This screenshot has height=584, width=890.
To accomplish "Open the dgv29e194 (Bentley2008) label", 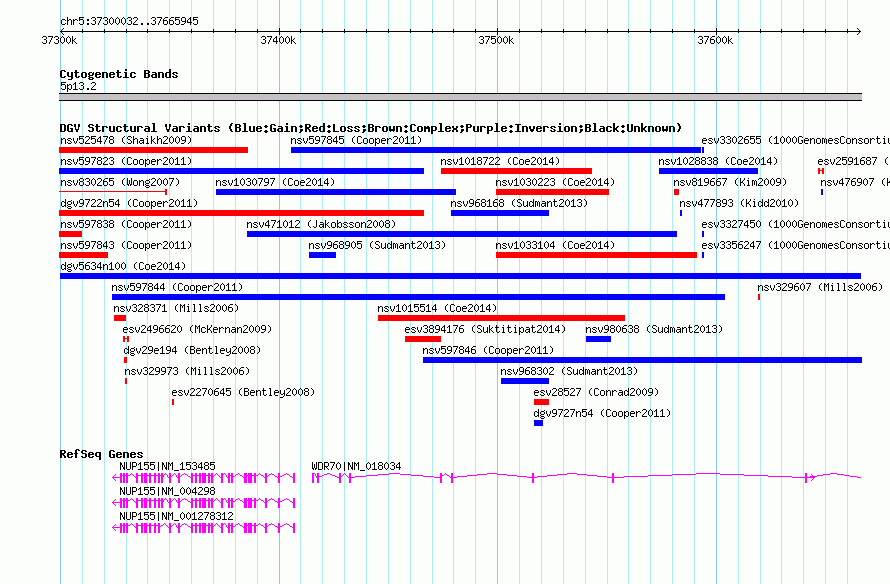I will (192, 350).
